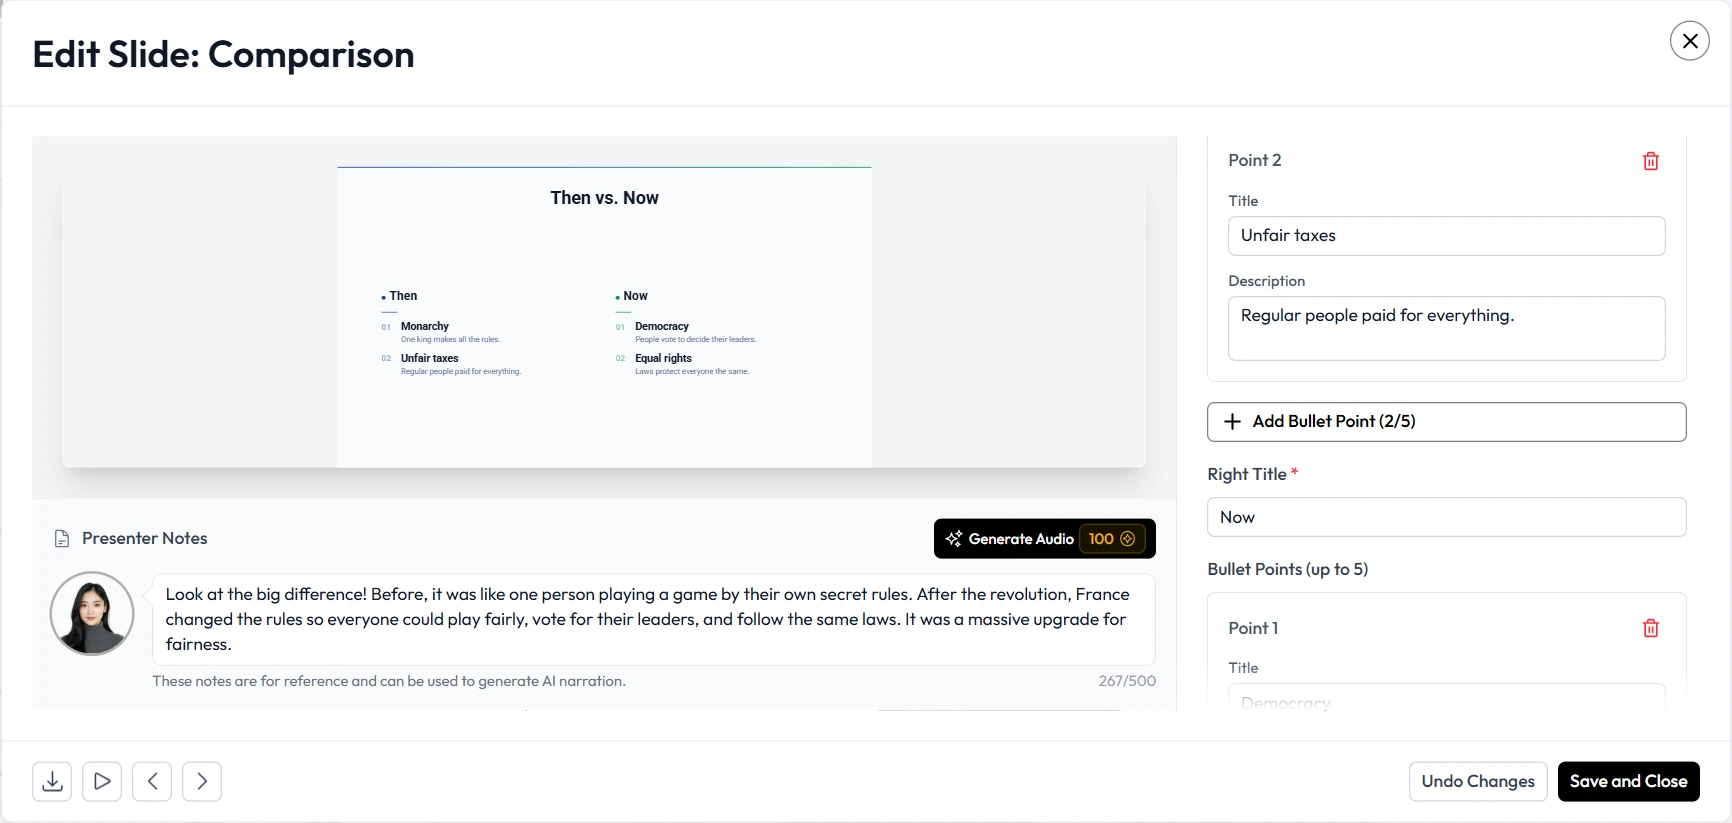Click 'People vote to decide their leaders.' text
Screen dimensions: 1732x823
(x=696, y=339)
